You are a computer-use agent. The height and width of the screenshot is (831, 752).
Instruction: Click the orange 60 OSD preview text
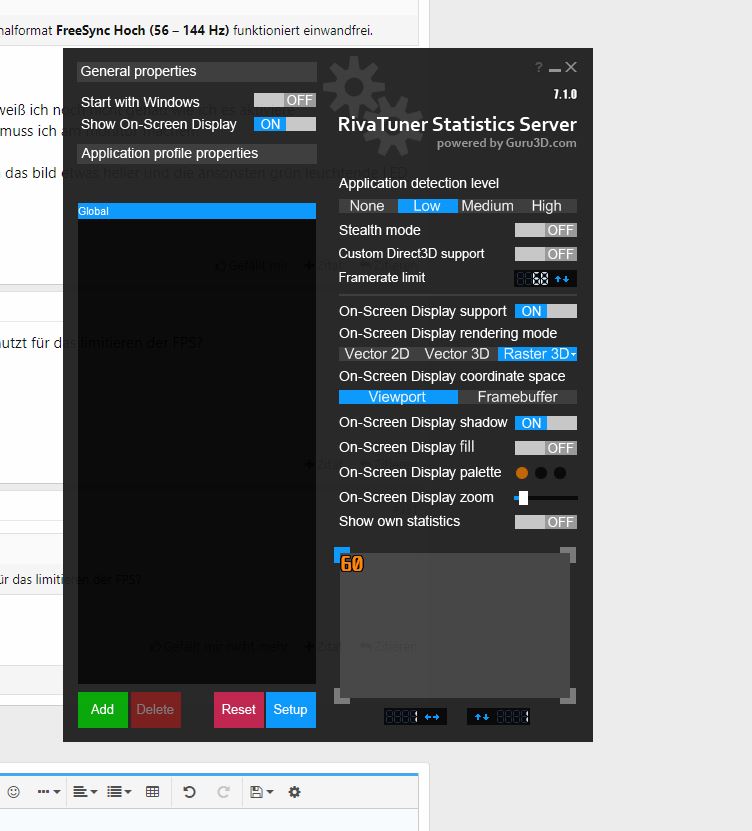tap(352, 564)
